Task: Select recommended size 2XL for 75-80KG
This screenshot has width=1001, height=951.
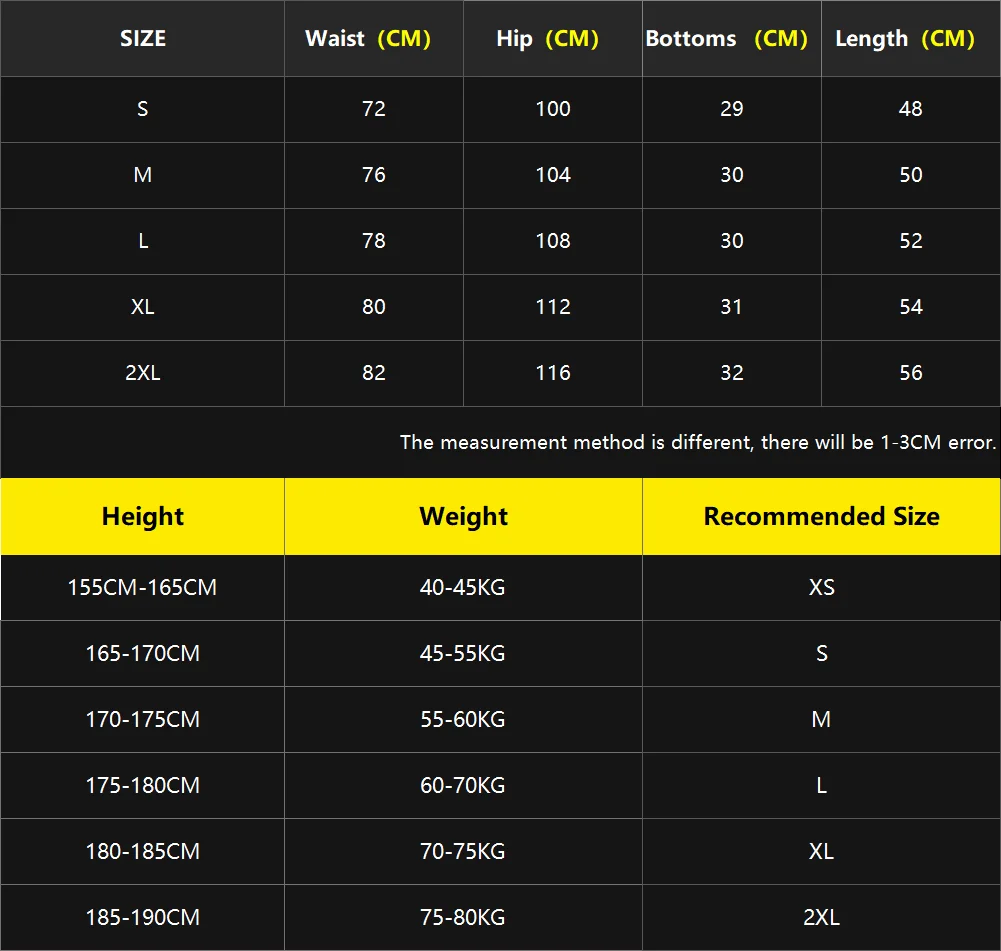Action: pos(822,918)
